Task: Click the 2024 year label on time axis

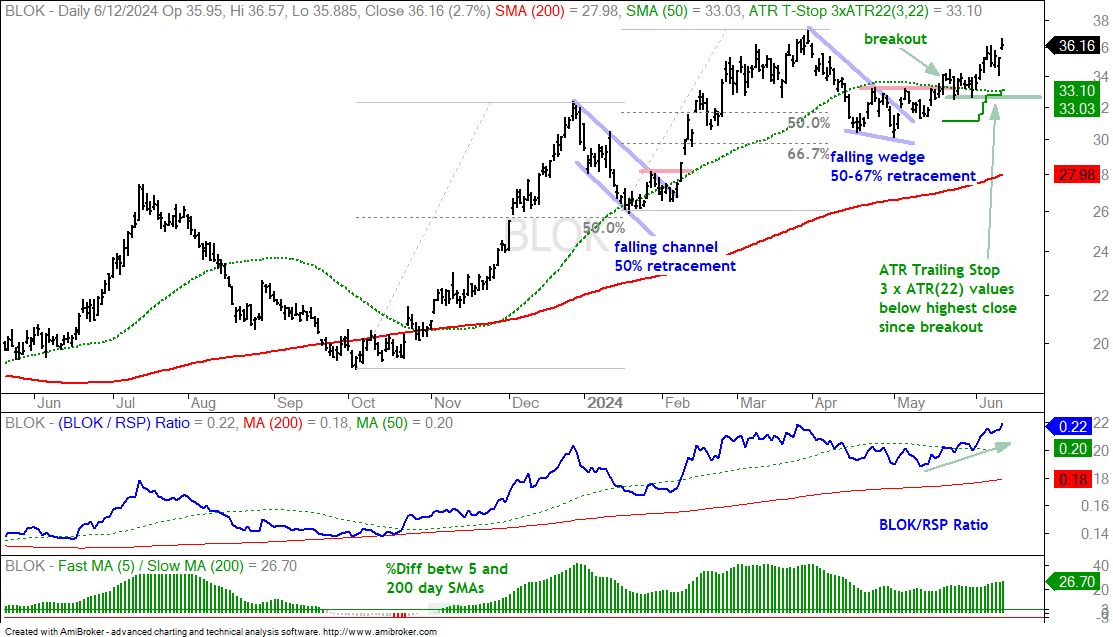Action: (x=605, y=403)
